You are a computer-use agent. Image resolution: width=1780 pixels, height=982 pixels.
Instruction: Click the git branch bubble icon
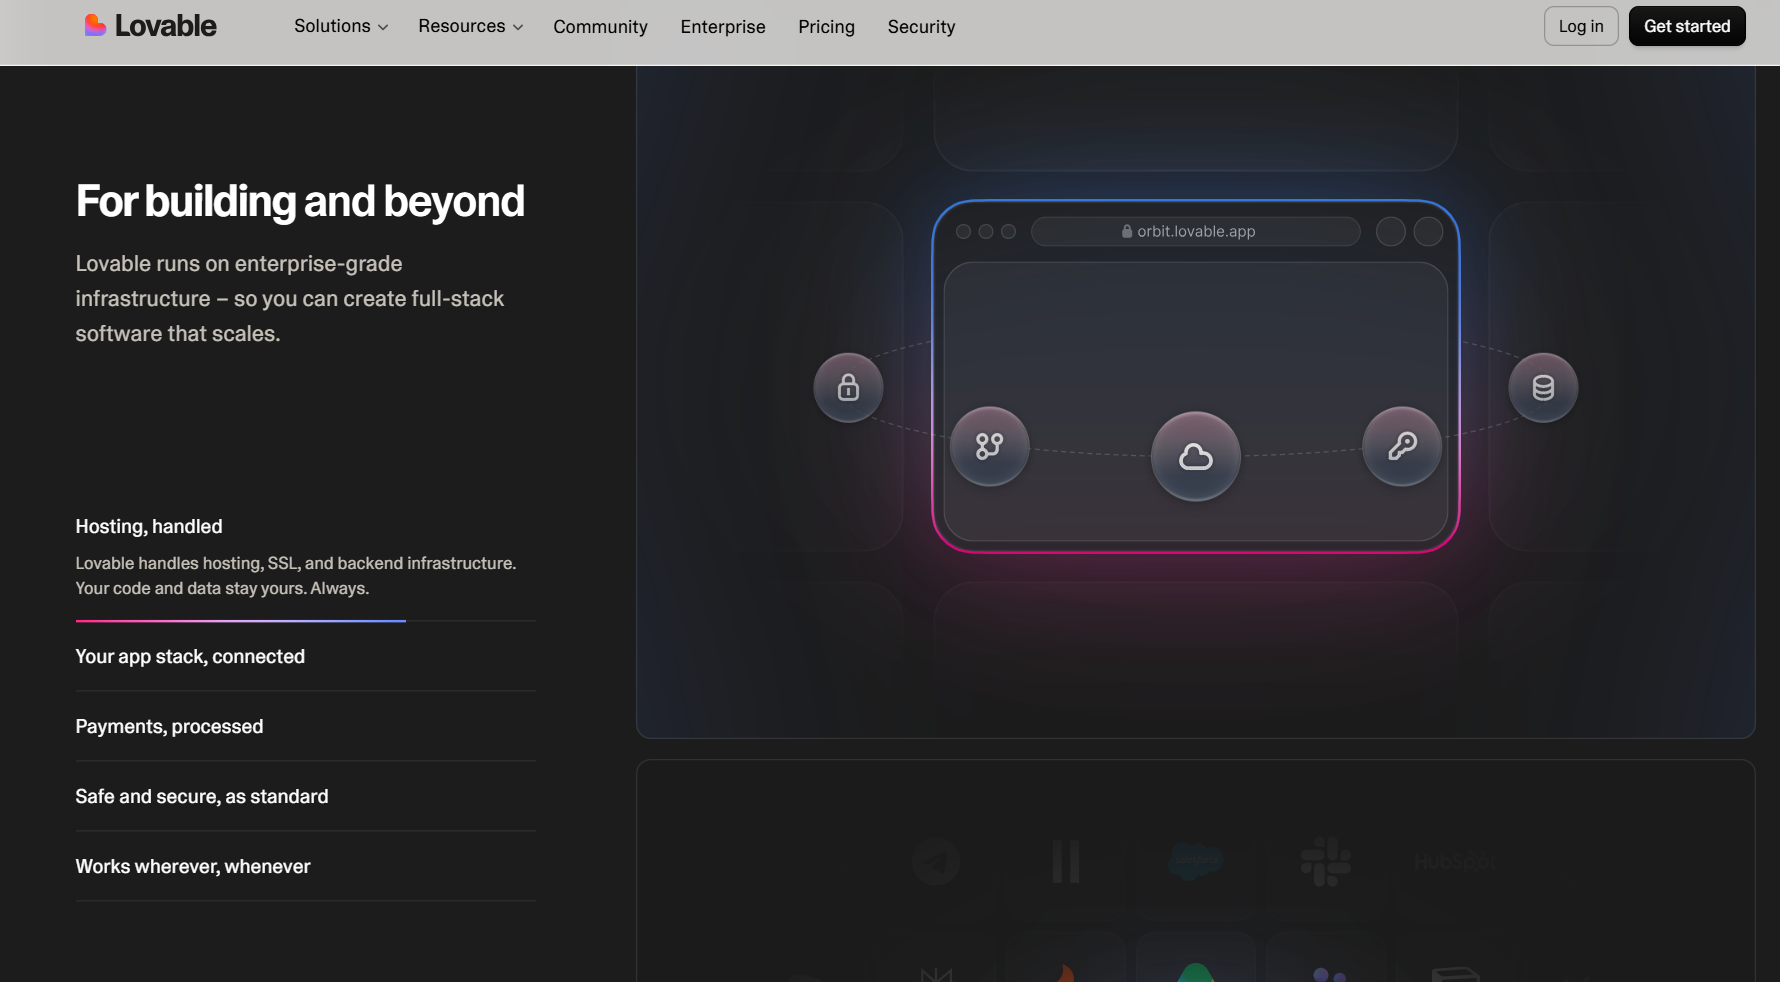coord(989,446)
